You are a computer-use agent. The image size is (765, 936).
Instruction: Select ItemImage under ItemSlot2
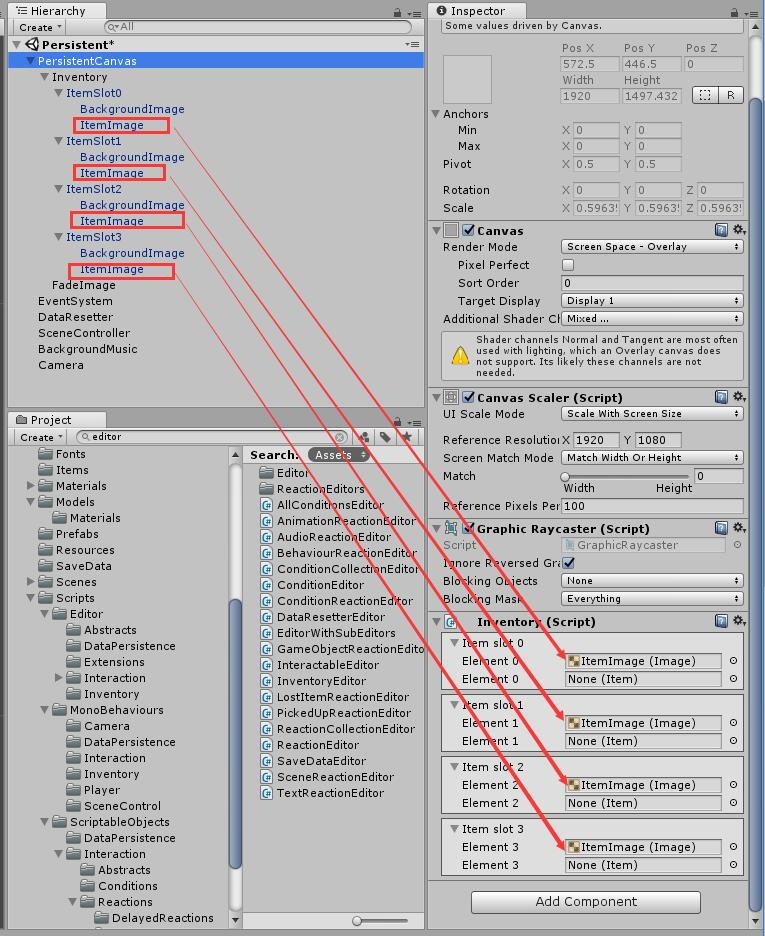coord(112,221)
